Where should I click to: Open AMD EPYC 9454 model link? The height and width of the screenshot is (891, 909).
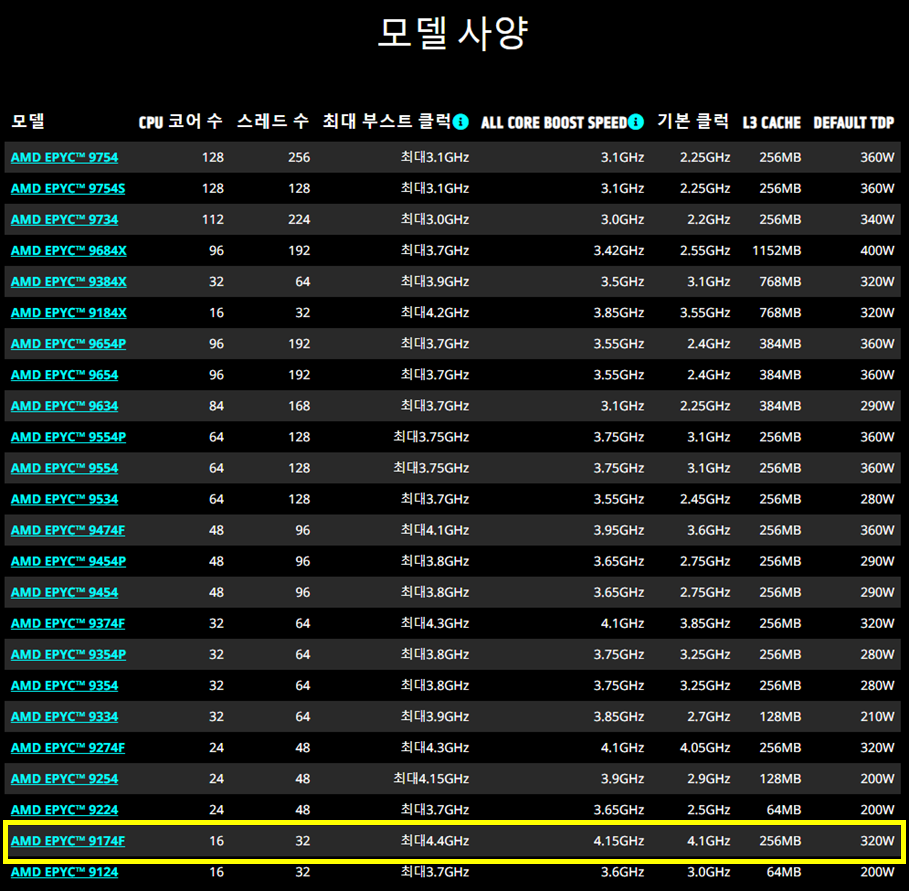tap(64, 592)
